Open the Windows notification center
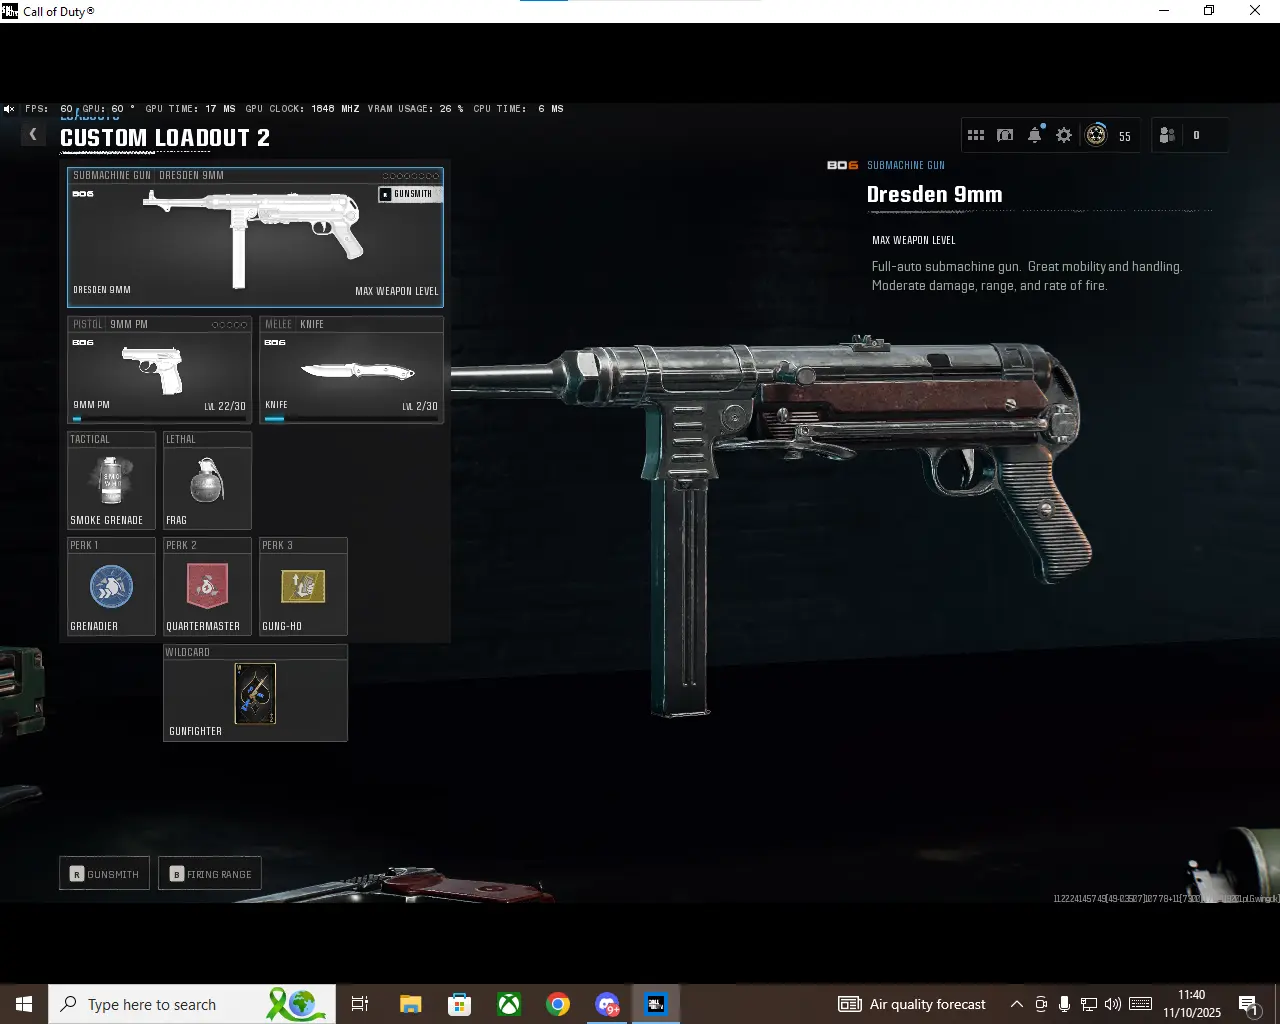Screen dimensions: 1280x1024 [1249, 1004]
